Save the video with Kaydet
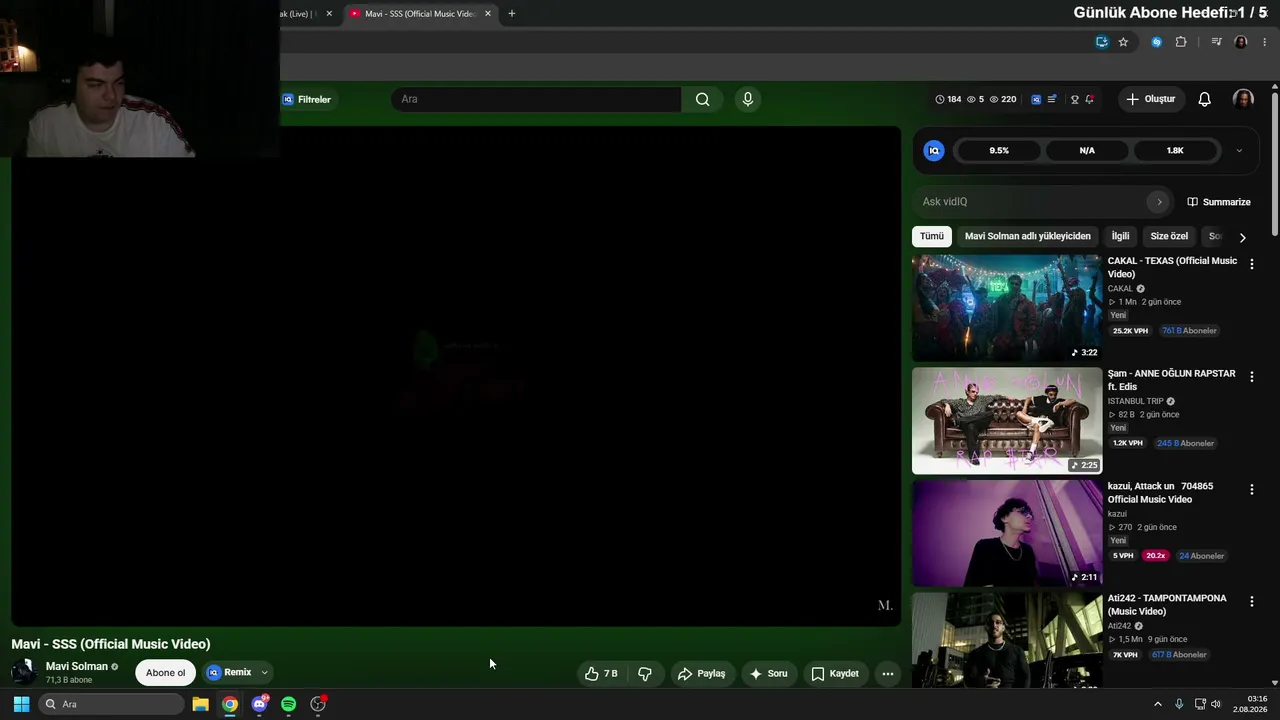The height and width of the screenshot is (720, 1280). (835, 674)
